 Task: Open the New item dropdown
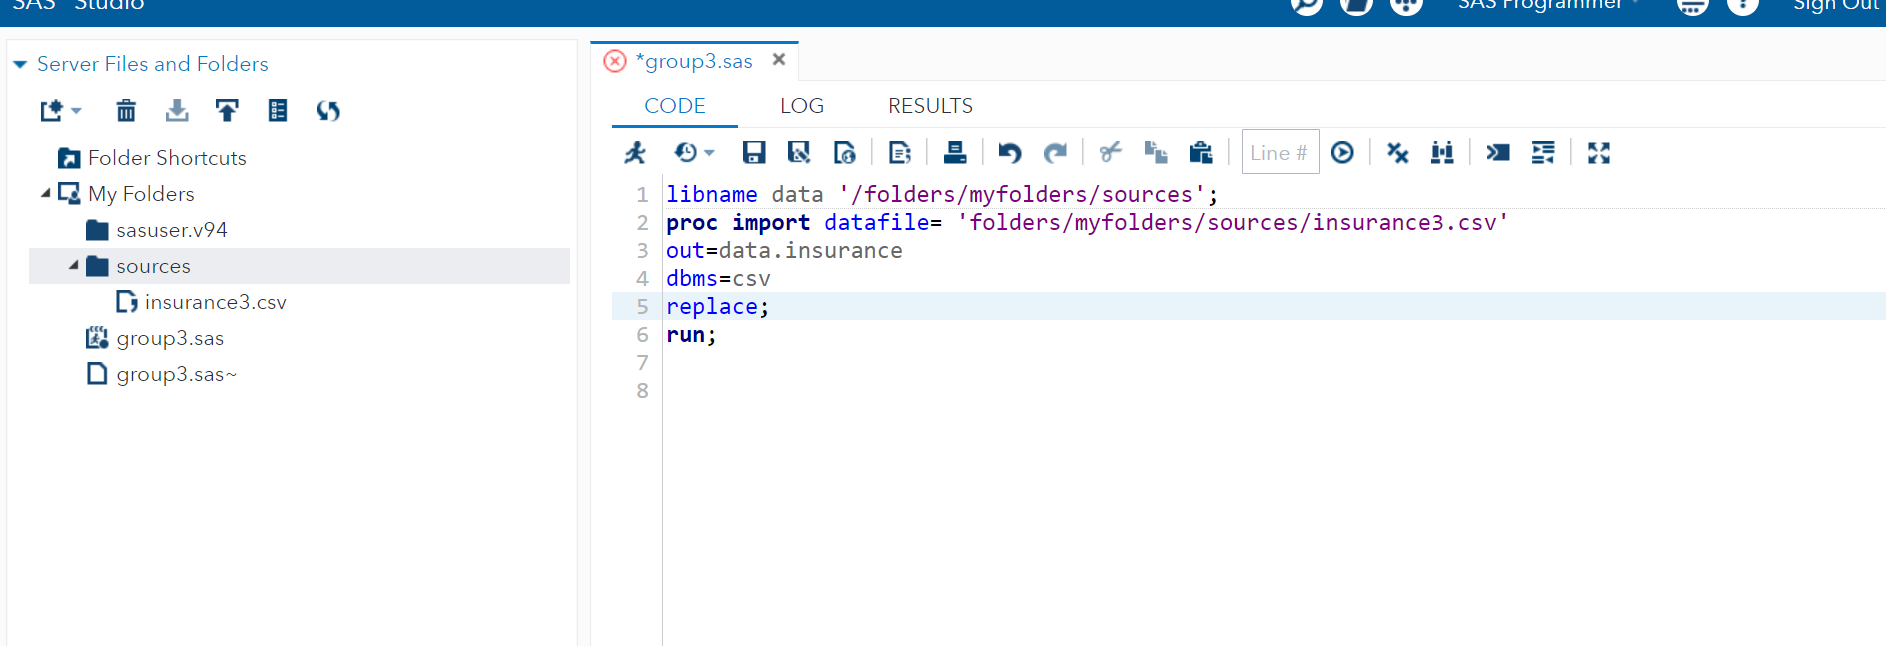coord(60,111)
